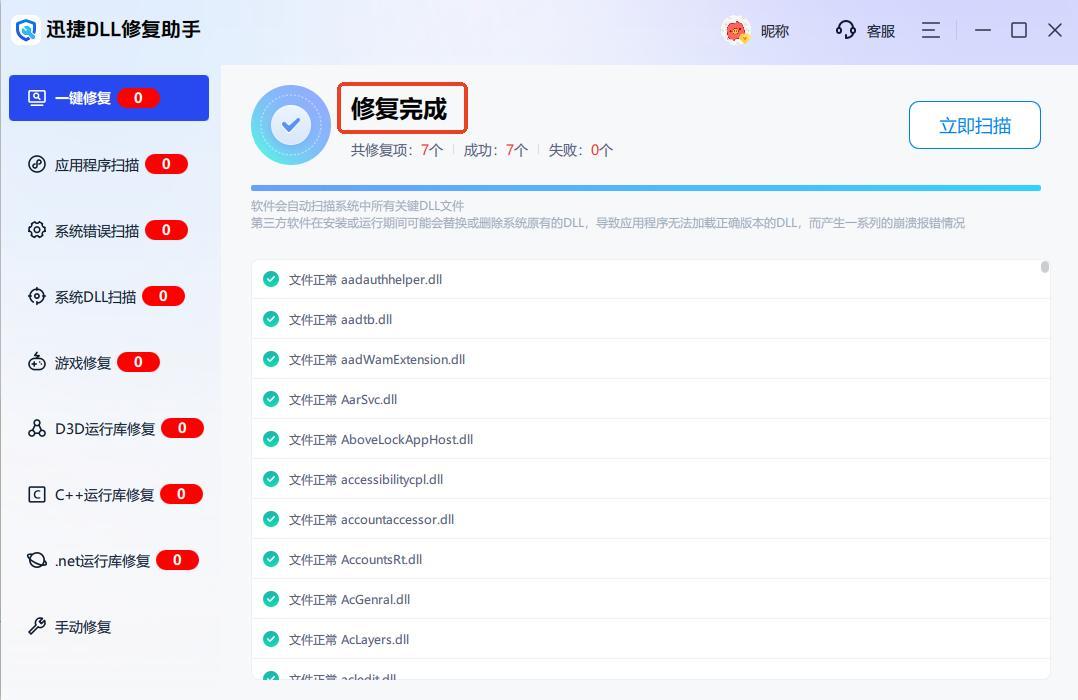1078x700 pixels.
Task: Click the user avatar icon
Action: pos(736,31)
